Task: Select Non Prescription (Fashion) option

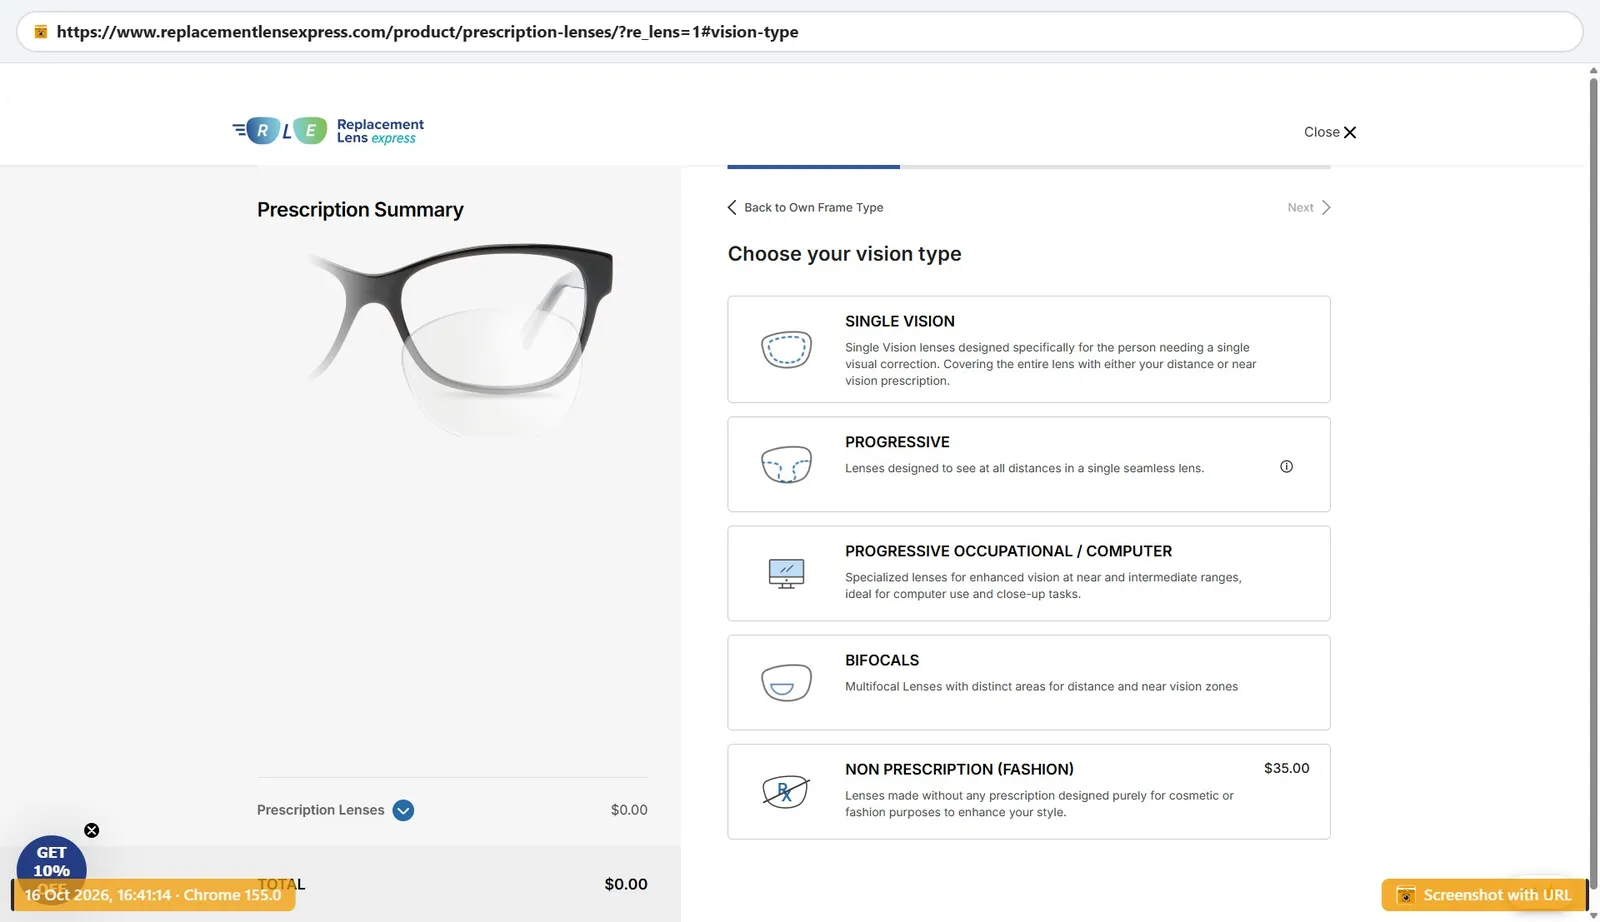Action: (1029, 791)
